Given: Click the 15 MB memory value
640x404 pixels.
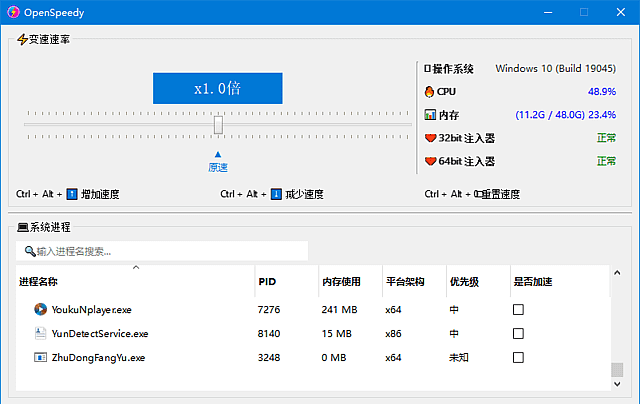Looking at the screenshot, I should coord(336,334).
